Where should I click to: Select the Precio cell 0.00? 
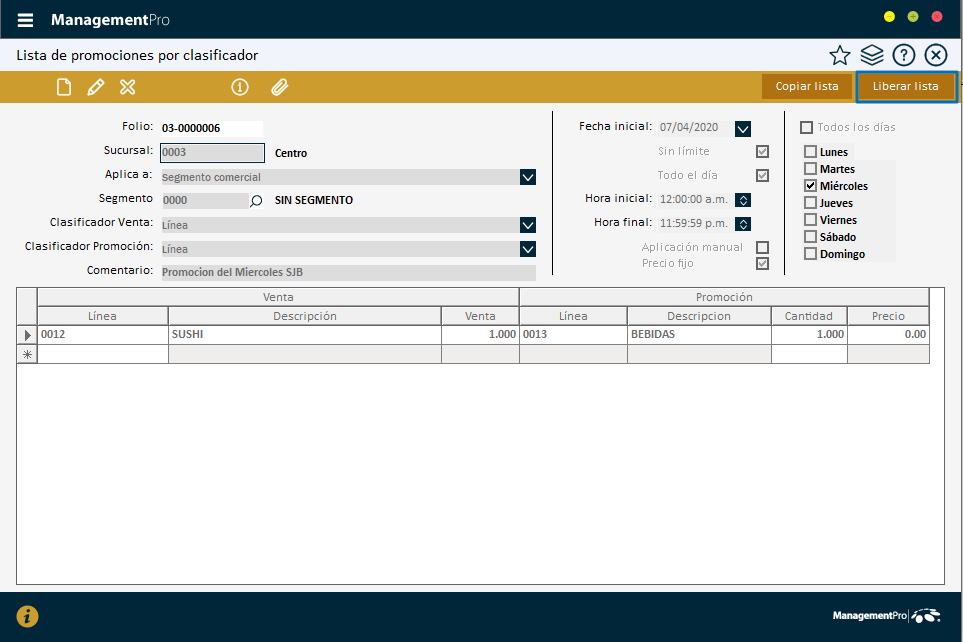coord(888,335)
